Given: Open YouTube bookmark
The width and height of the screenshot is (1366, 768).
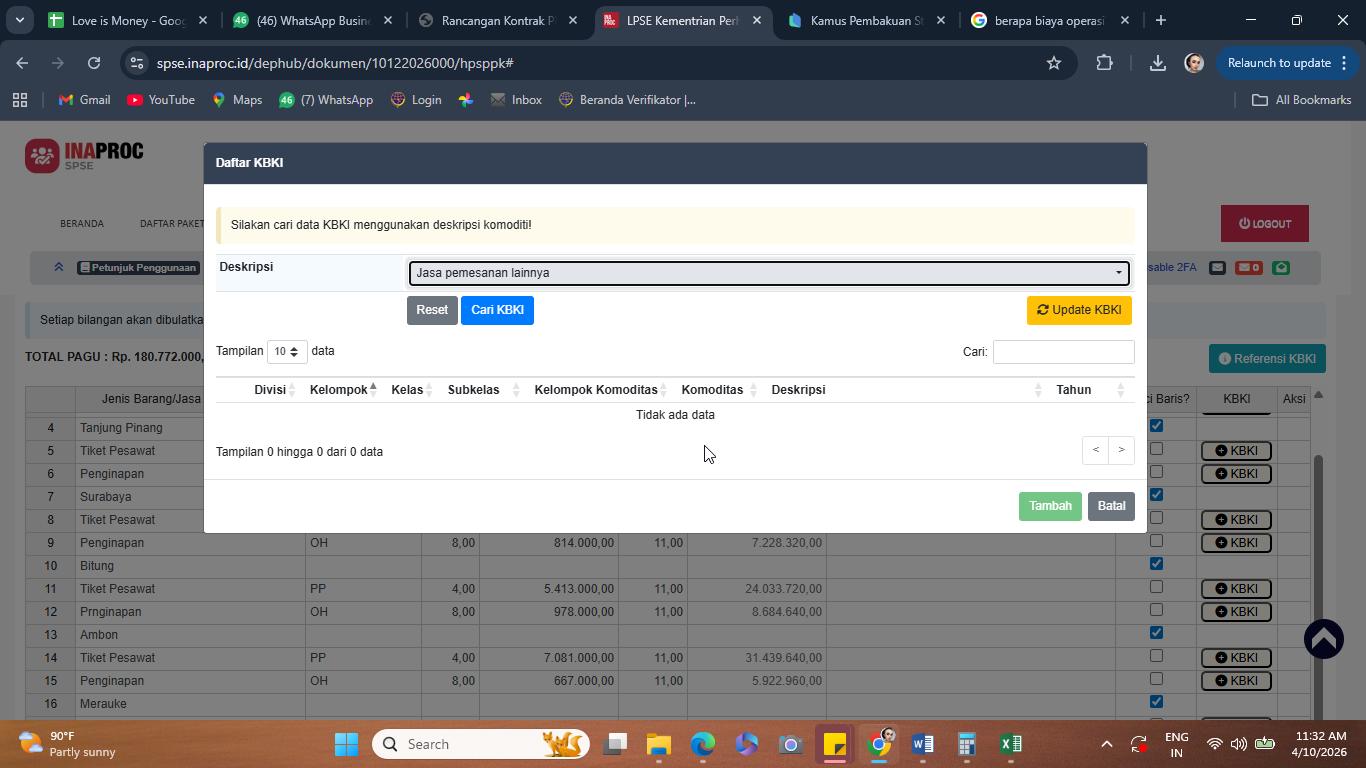Looking at the screenshot, I should [160, 100].
